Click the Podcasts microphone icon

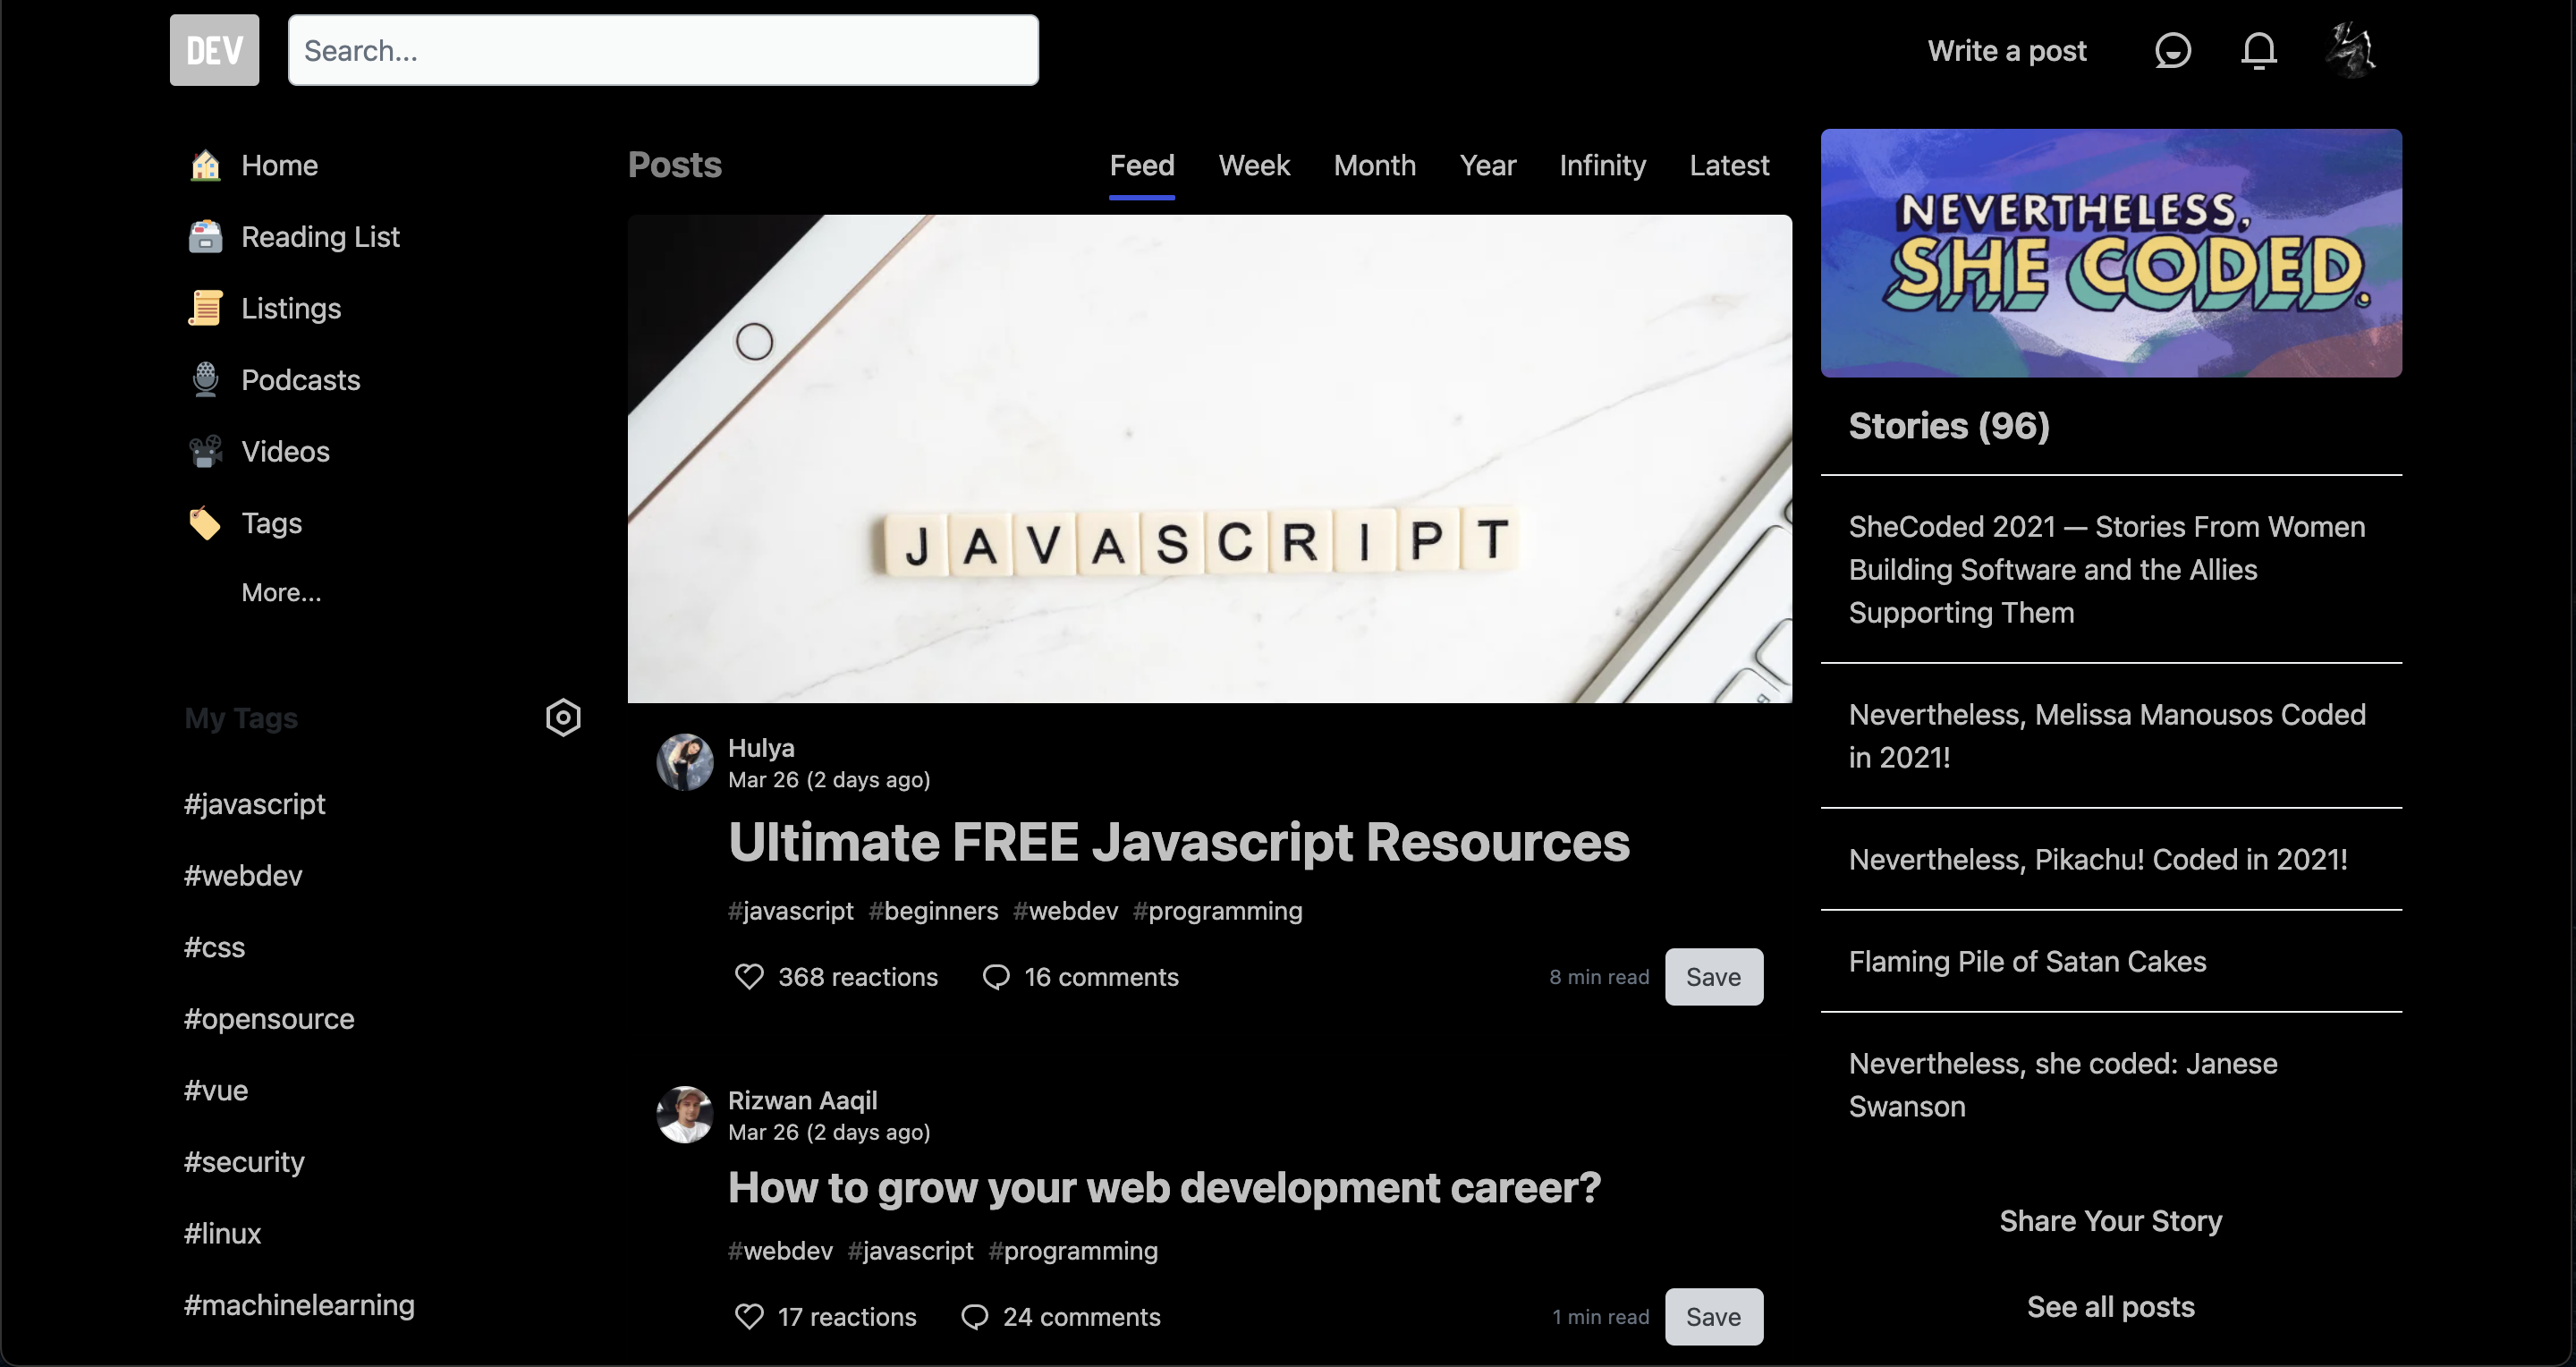point(205,380)
